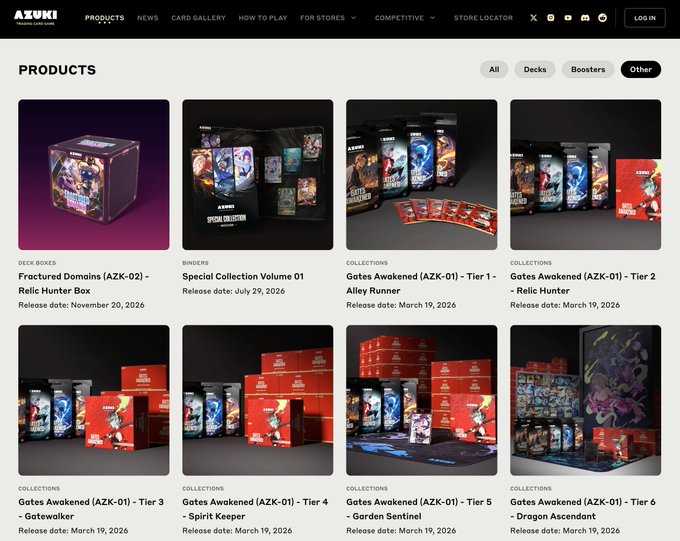Click Special Collection Volume 01 title
The height and width of the screenshot is (541, 680).
pyautogui.click(x=243, y=276)
